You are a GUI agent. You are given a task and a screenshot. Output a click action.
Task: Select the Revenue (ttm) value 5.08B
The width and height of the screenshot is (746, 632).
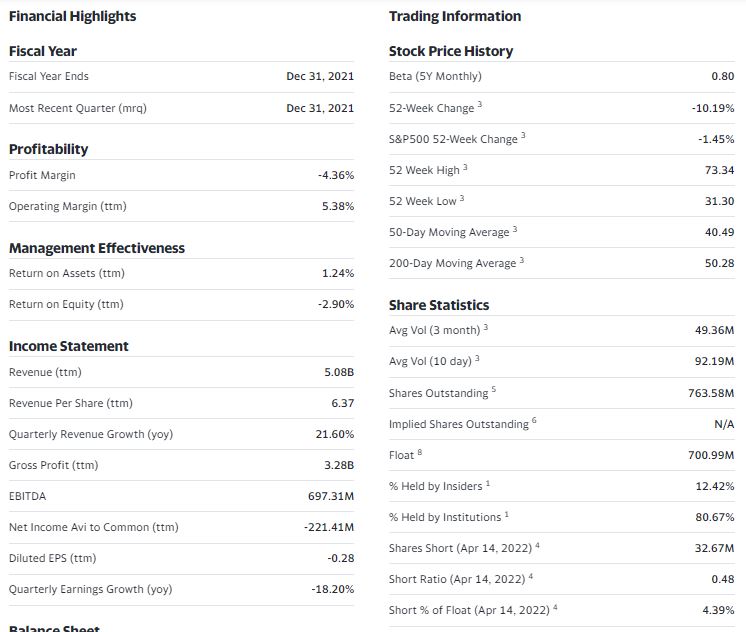pos(339,372)
